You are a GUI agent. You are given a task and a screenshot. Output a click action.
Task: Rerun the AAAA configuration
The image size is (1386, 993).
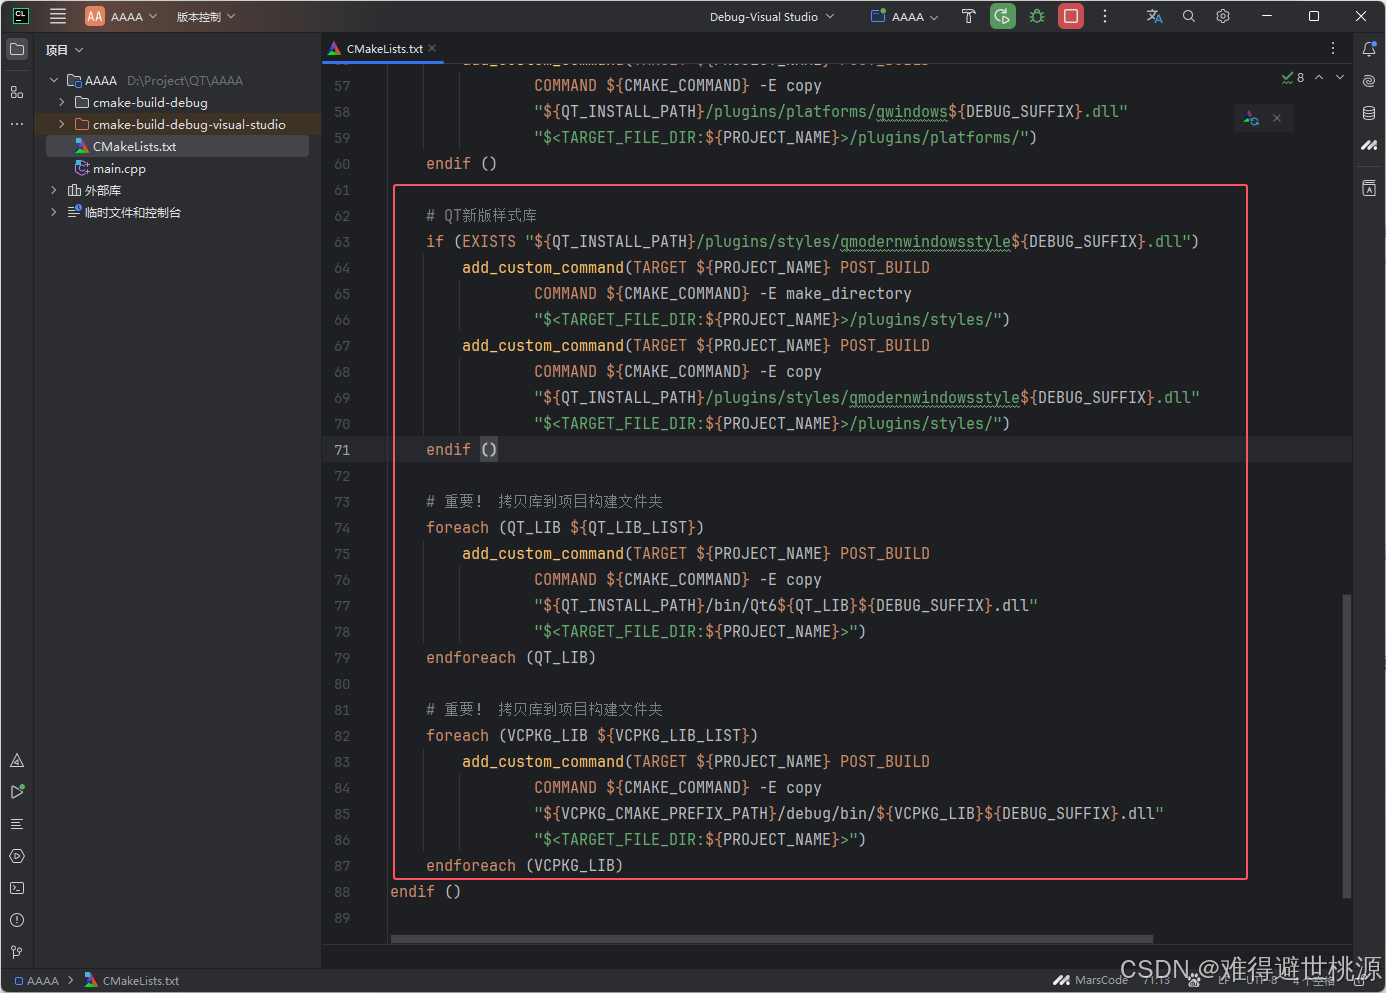[1003, 16]
